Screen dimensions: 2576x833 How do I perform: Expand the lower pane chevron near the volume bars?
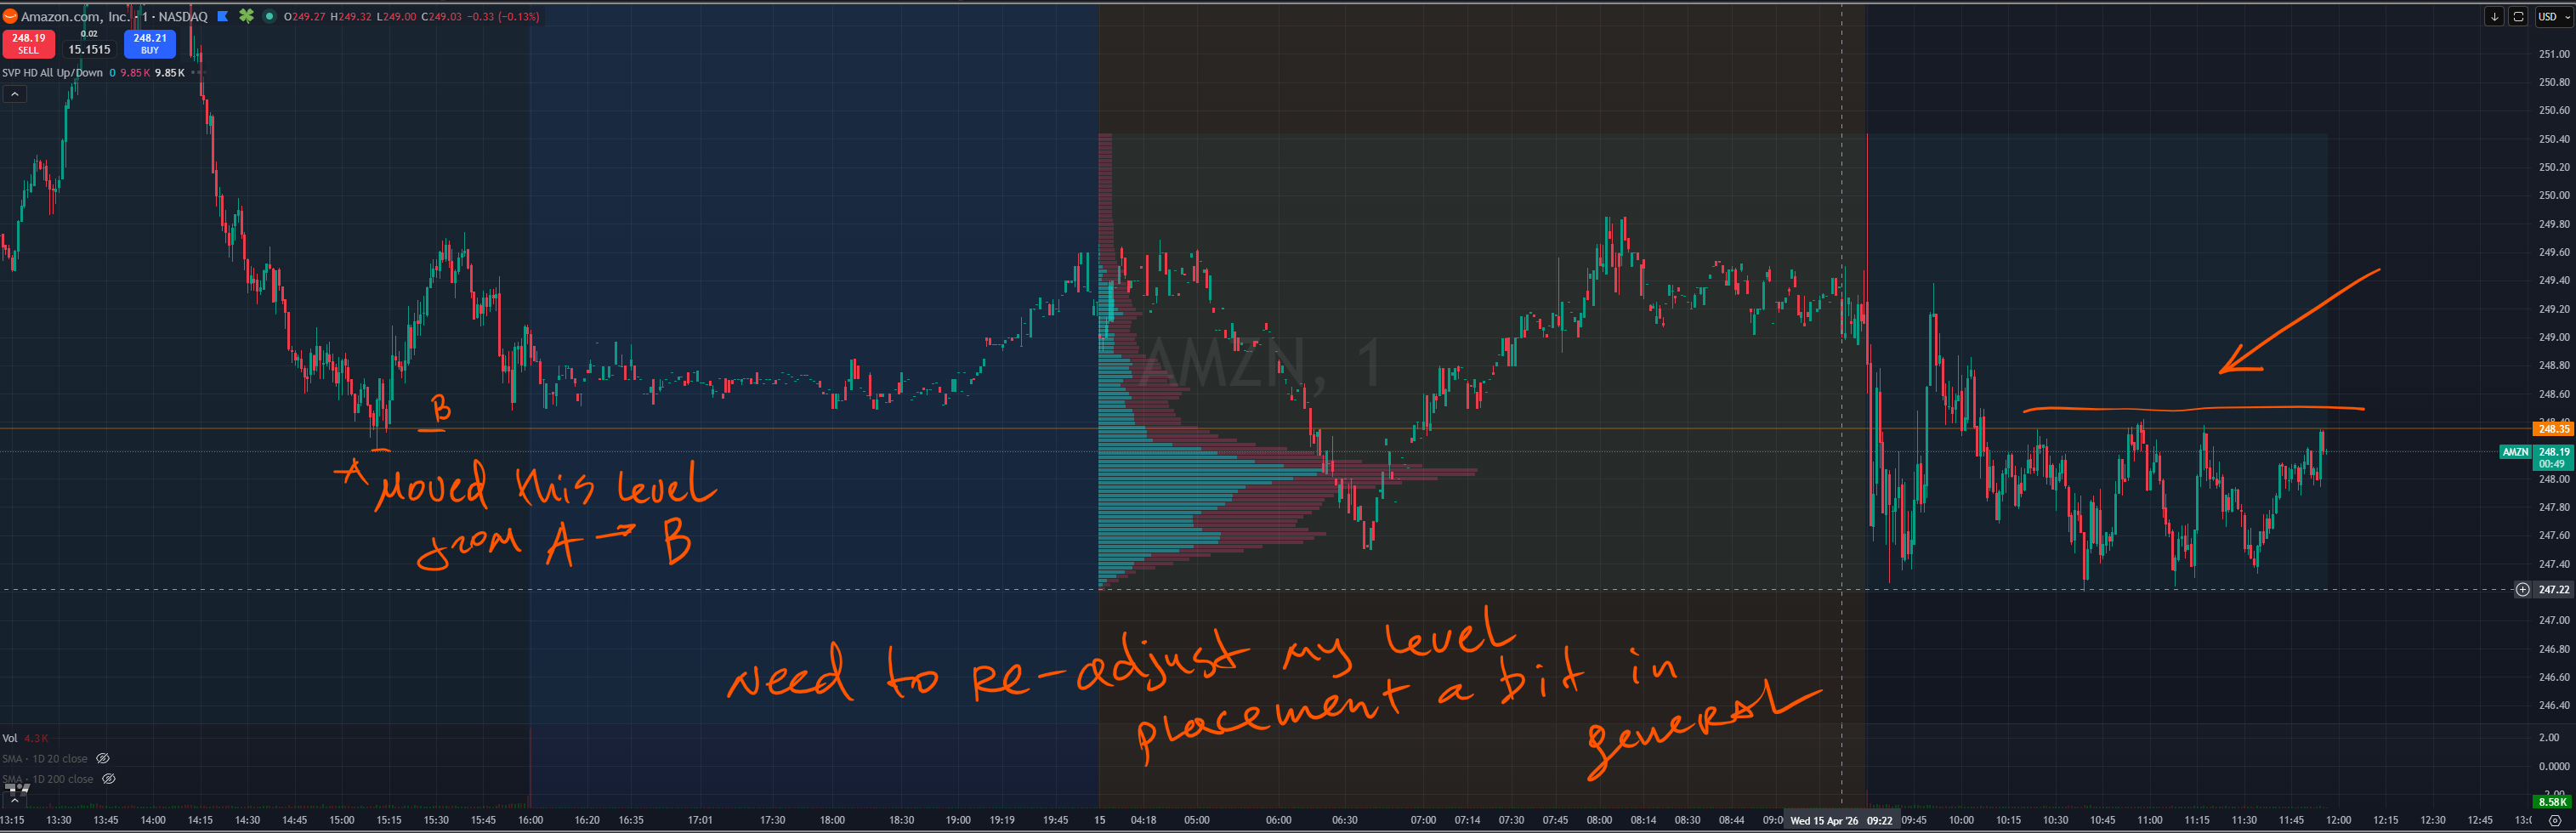14,801
